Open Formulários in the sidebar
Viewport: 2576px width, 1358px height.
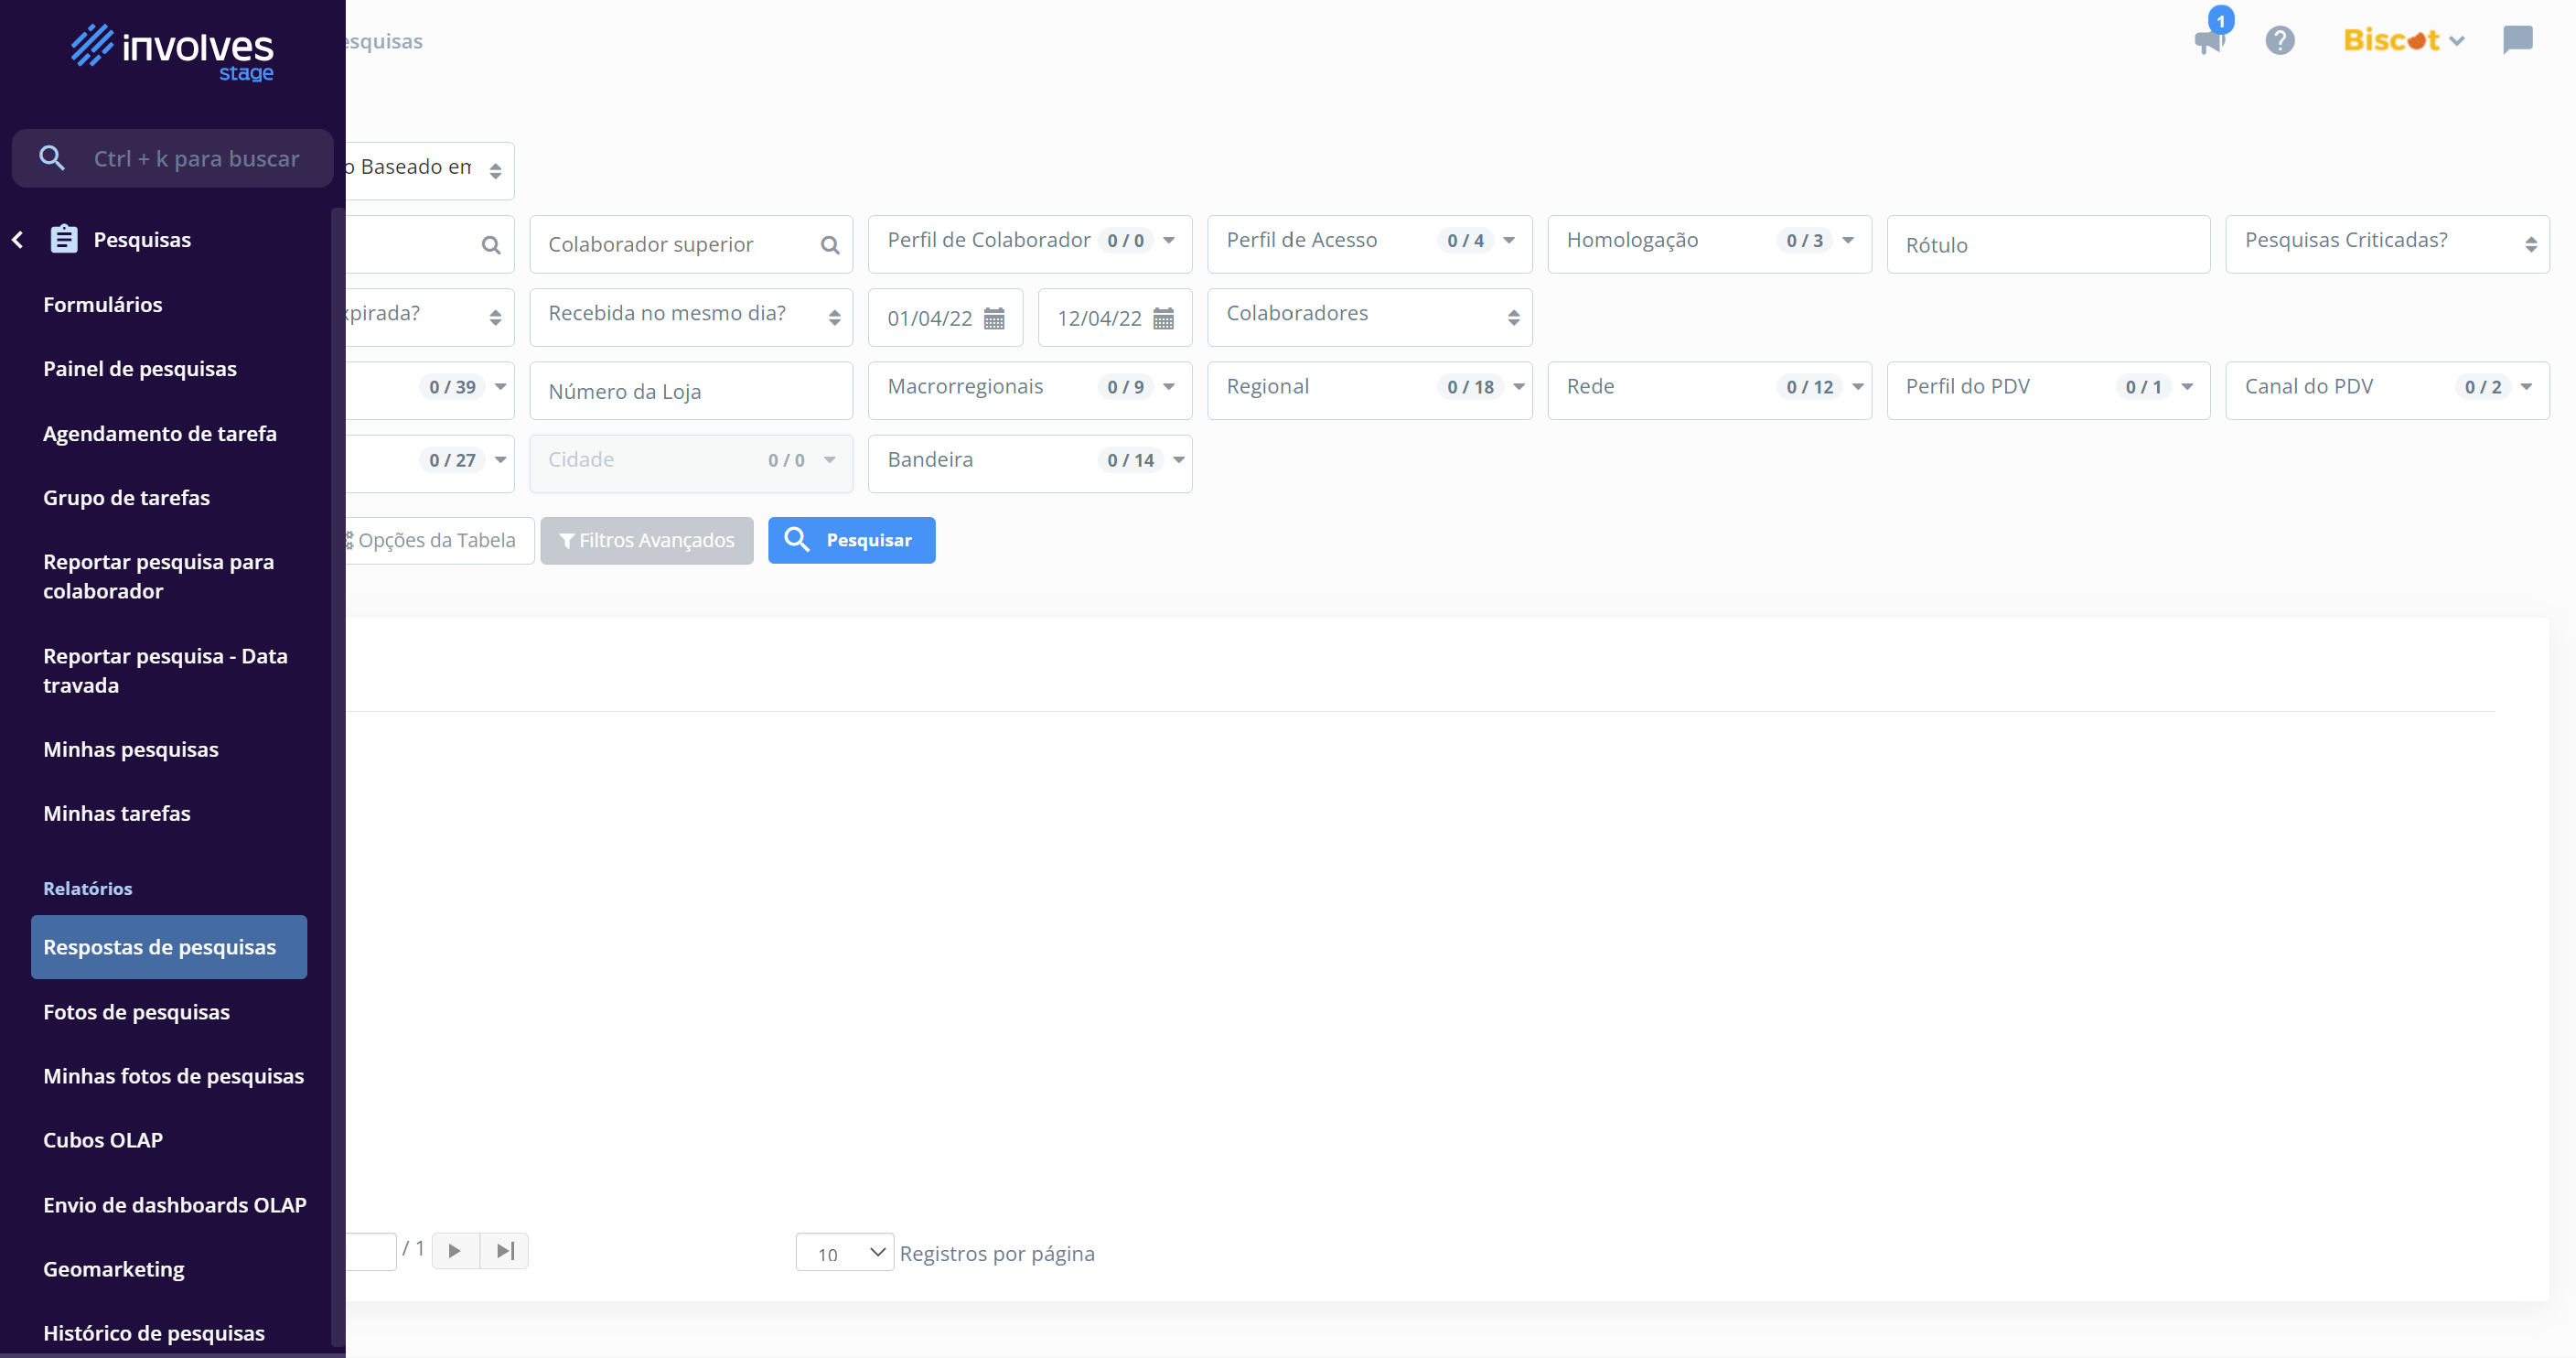(102, 304)
